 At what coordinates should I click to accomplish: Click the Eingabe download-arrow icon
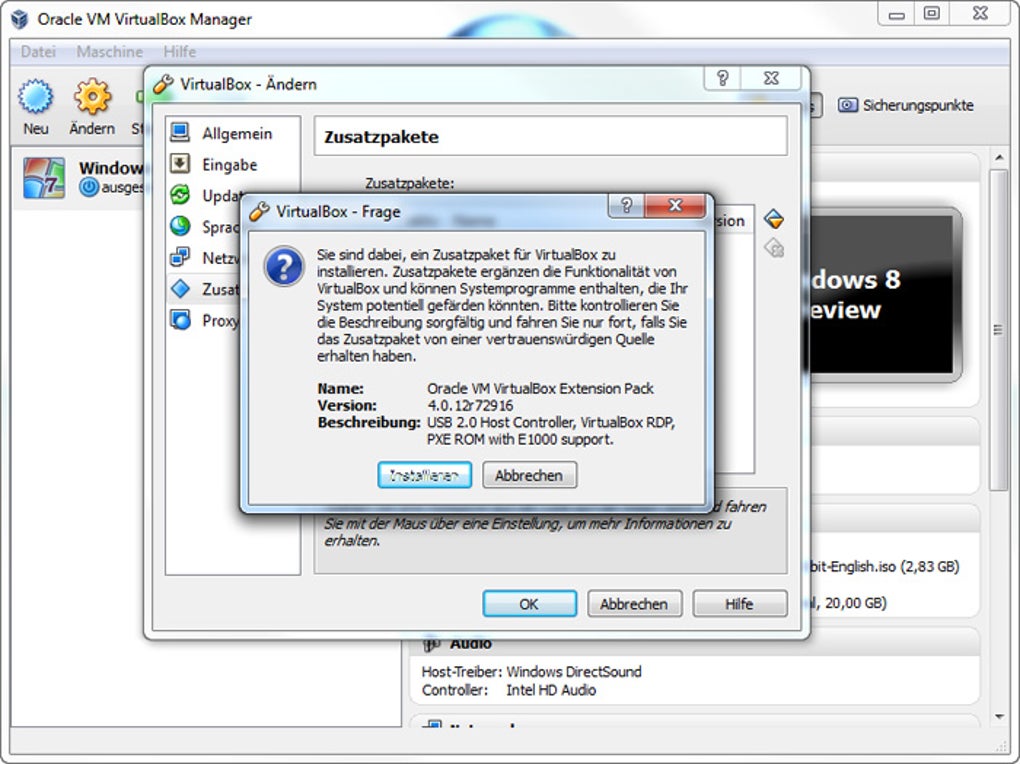180,163
